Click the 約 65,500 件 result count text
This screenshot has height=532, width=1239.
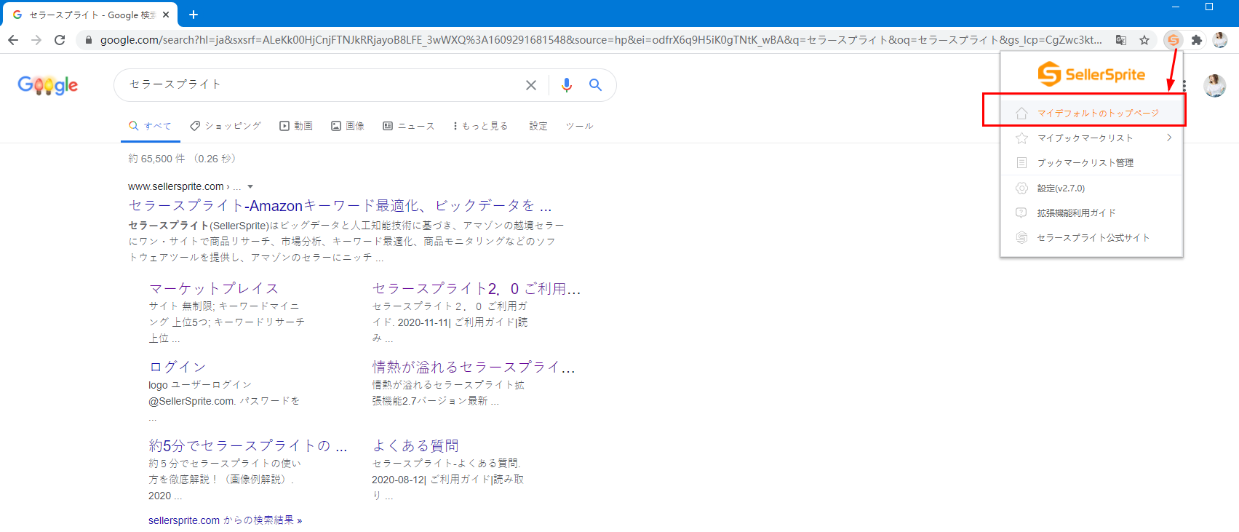tap(159, 159)
